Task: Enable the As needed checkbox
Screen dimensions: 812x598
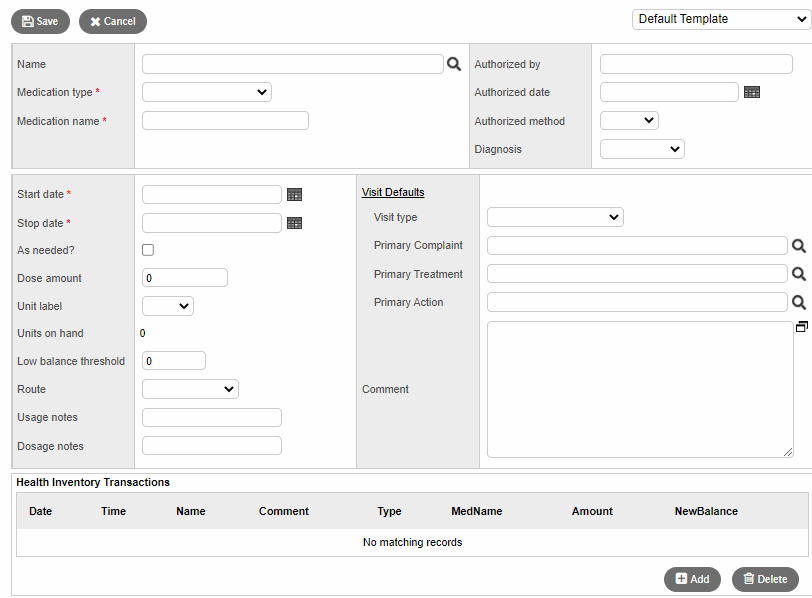Action: [x=148, y=250]
